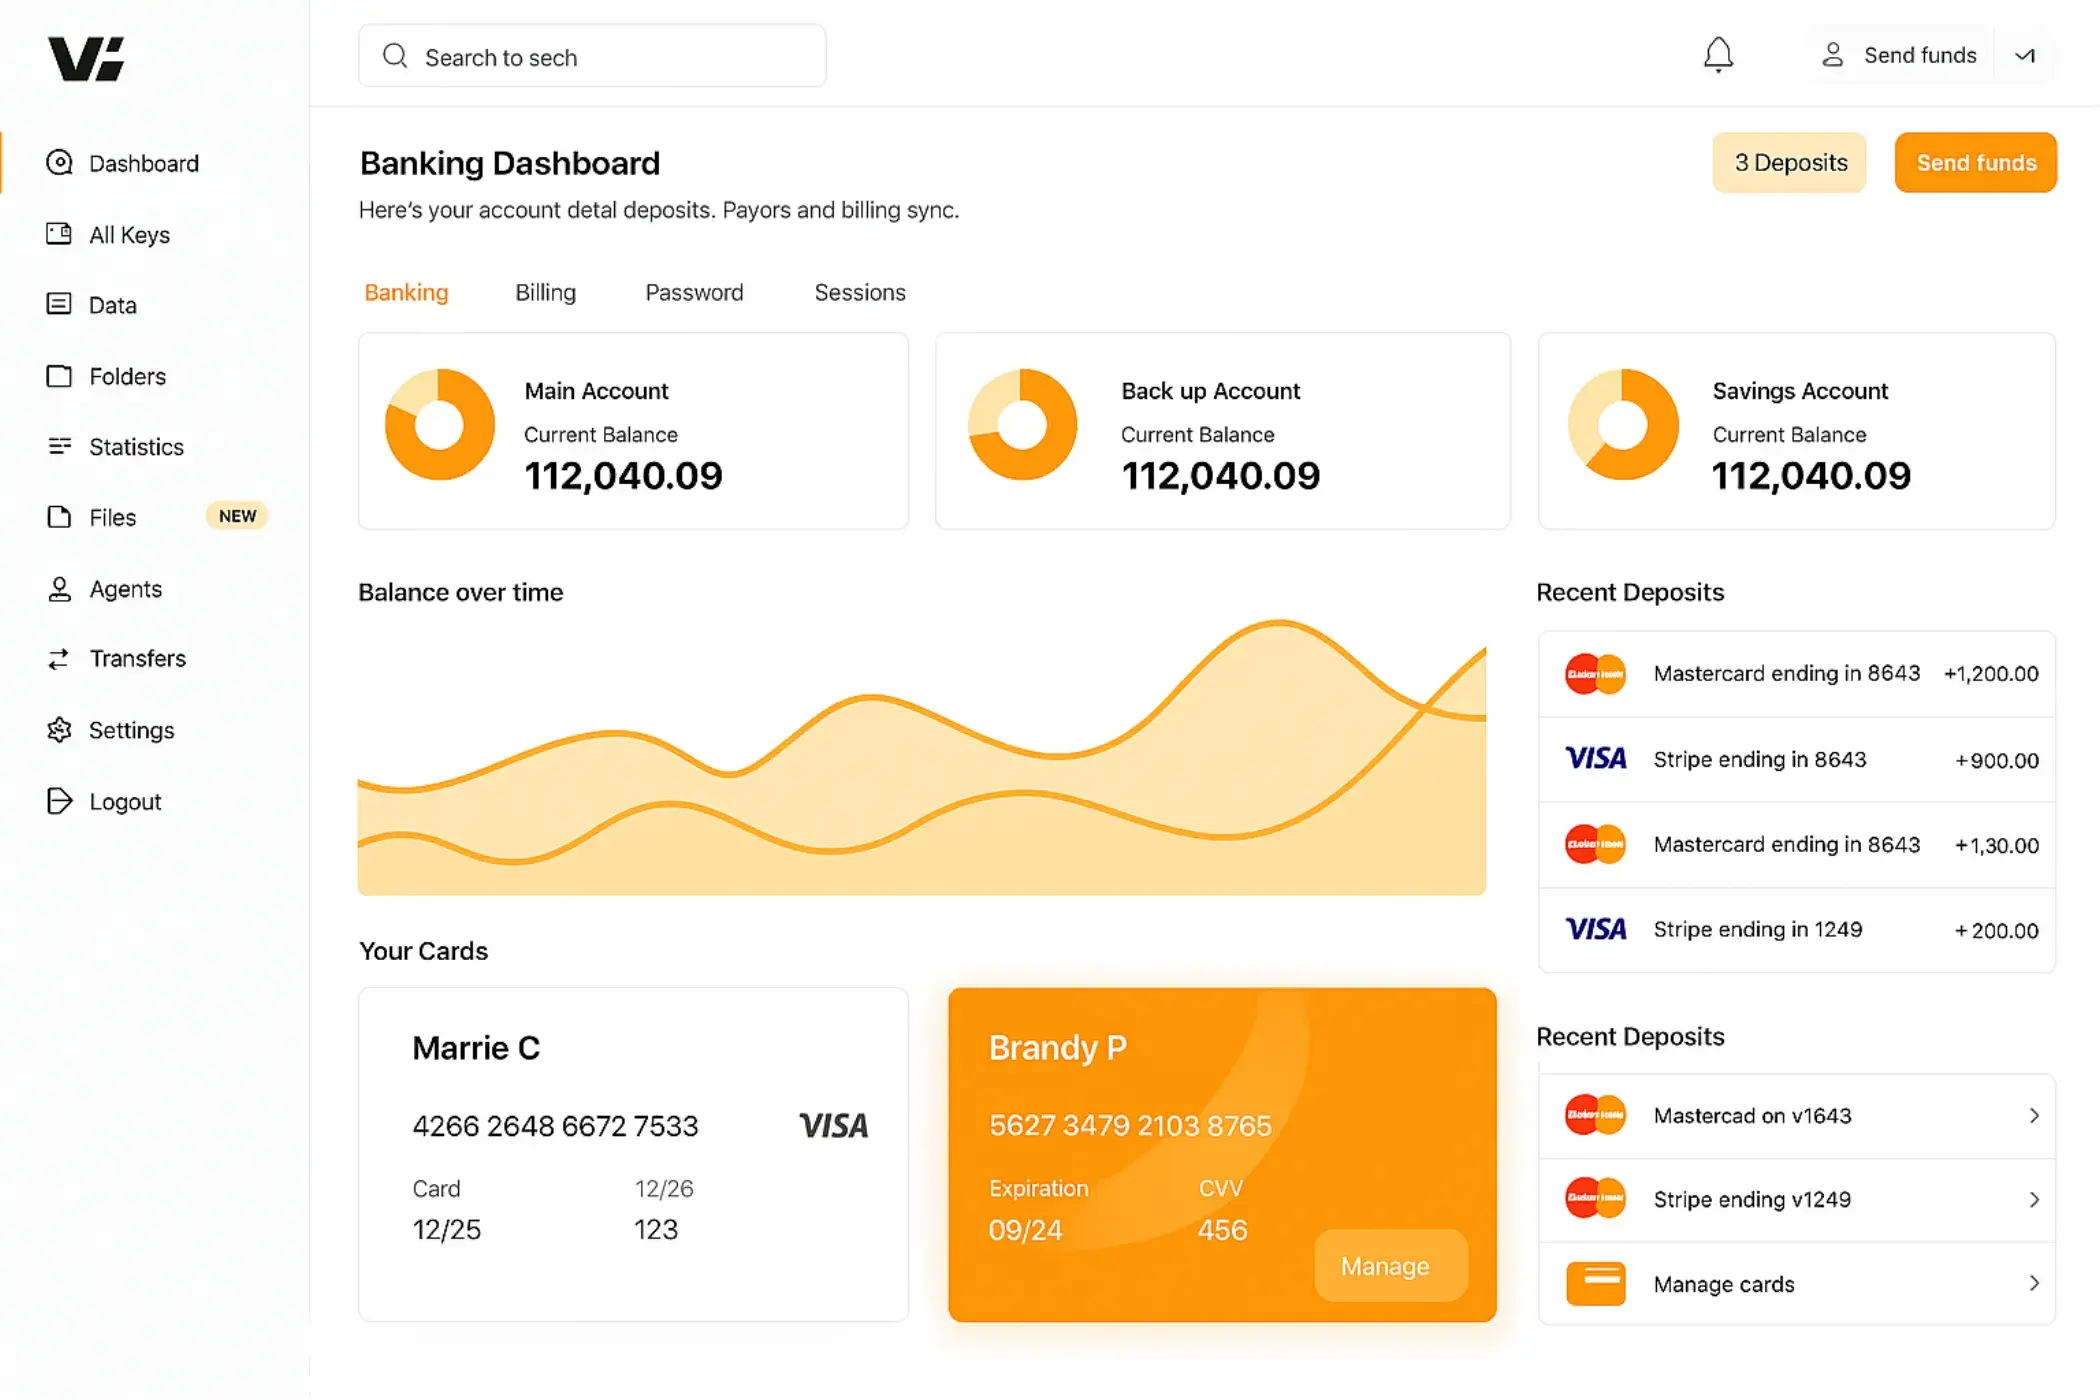This screenshot has width=2100, height=1400.
Task: Open the Statistics panel
Action: [x=60, y=446]
